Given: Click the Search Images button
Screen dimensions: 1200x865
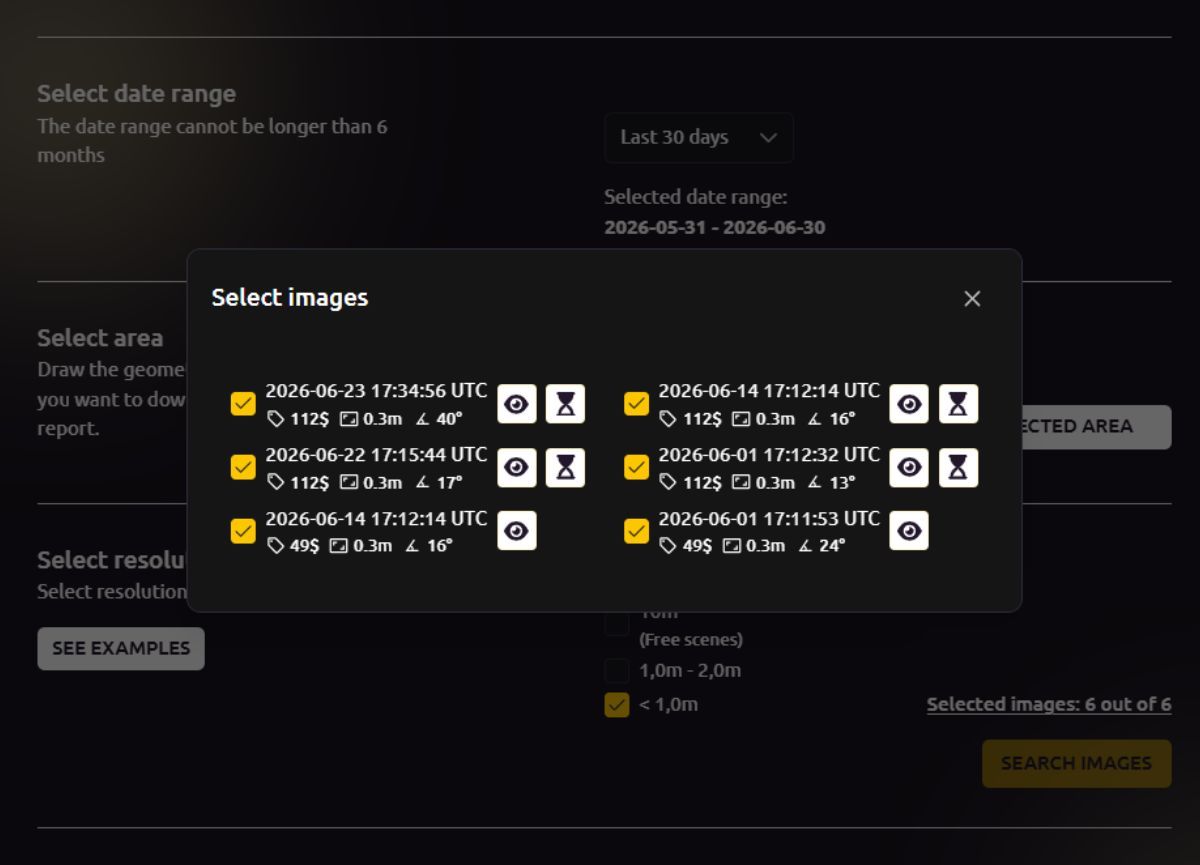Looking at the screenshot, I should [1077, 764].
